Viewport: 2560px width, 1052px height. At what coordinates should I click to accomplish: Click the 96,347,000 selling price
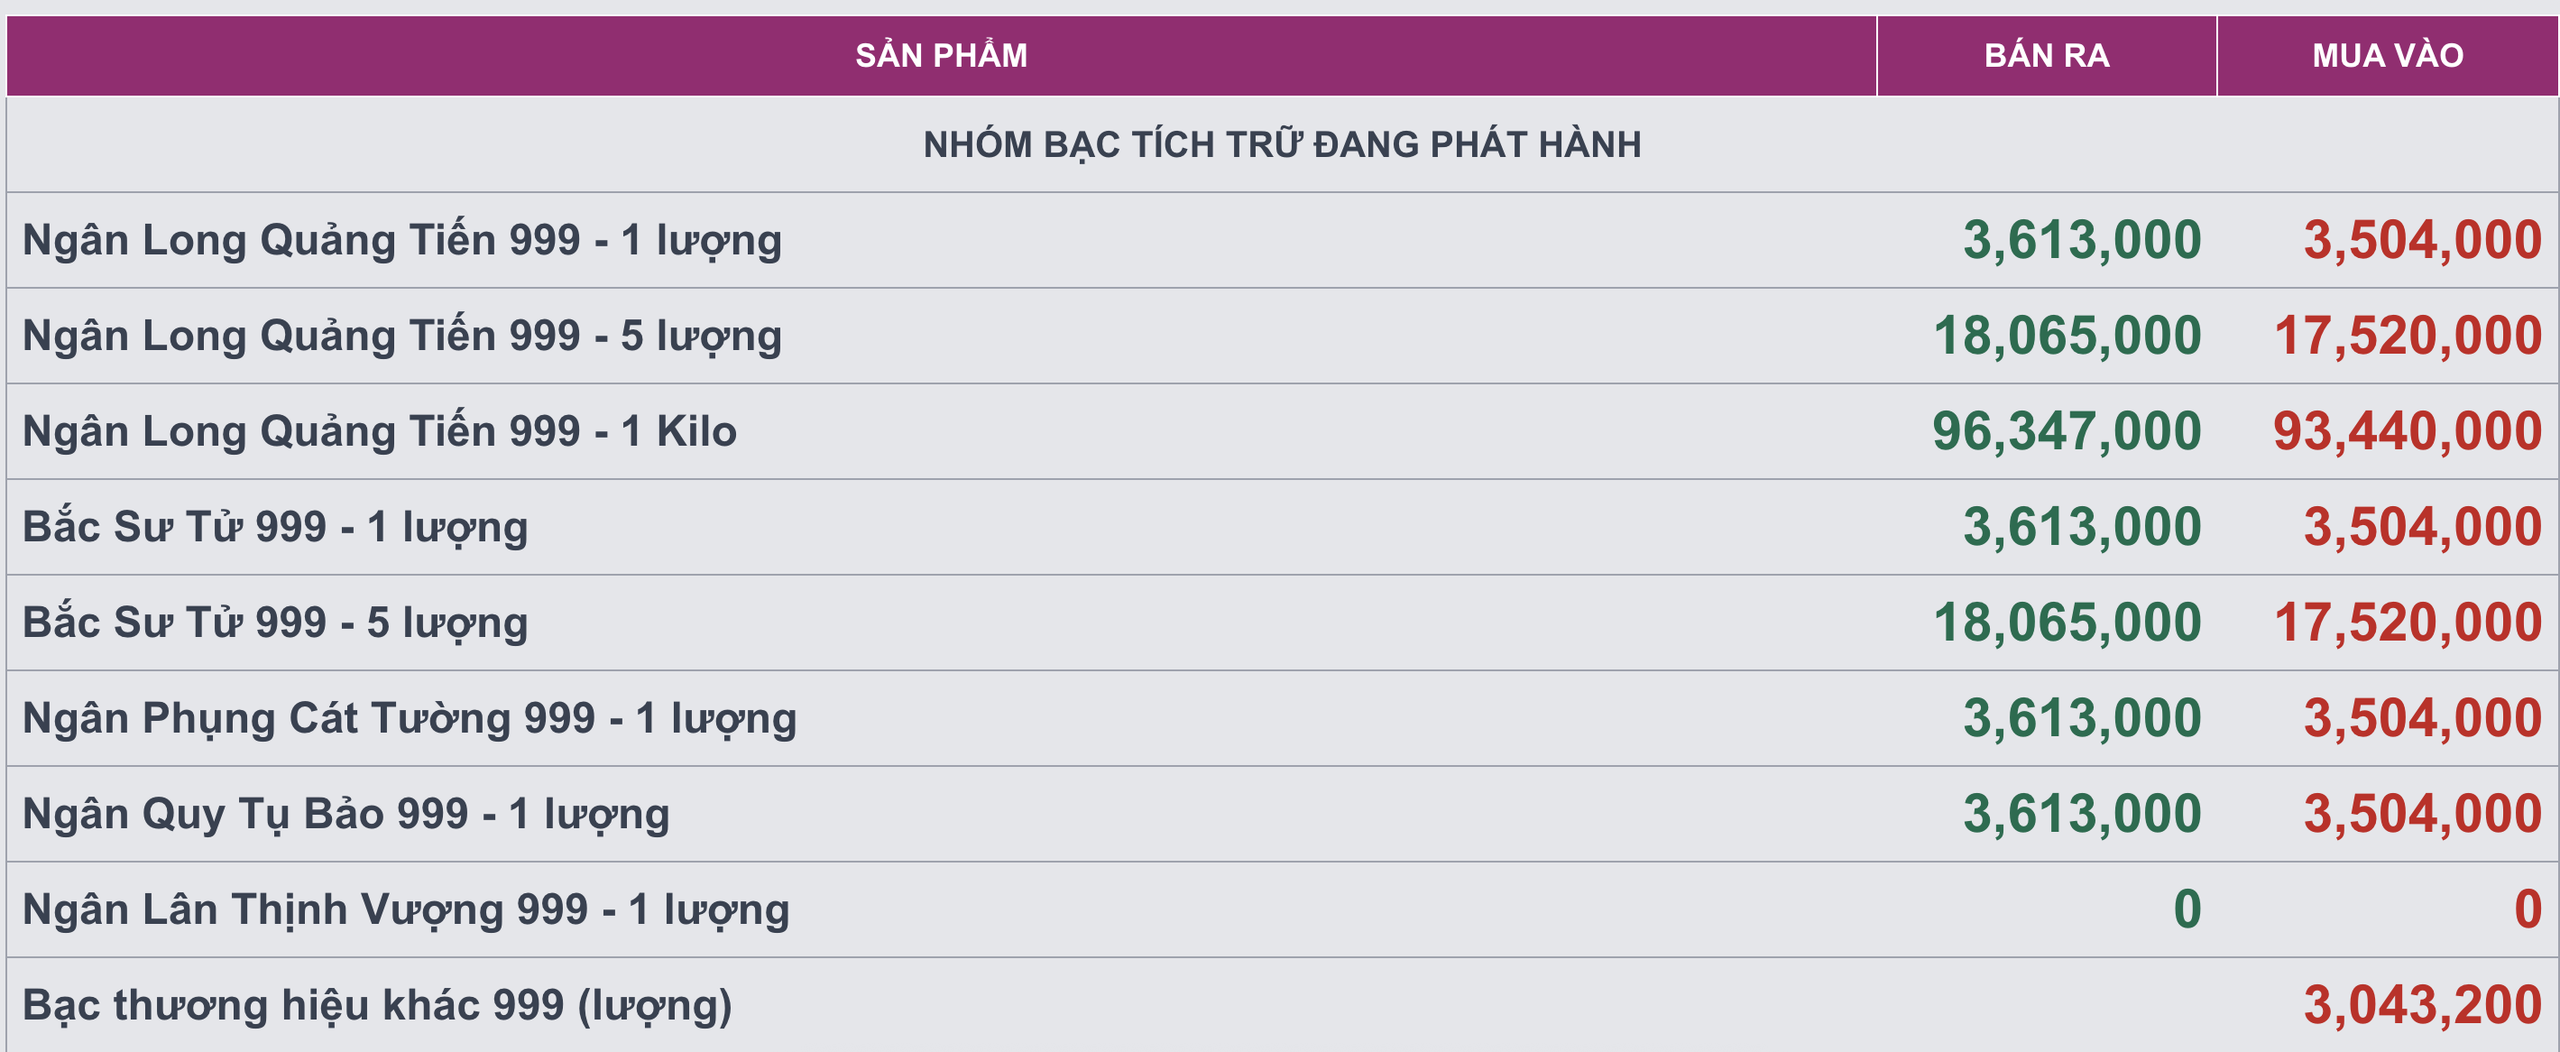(x=2066, y=431)
